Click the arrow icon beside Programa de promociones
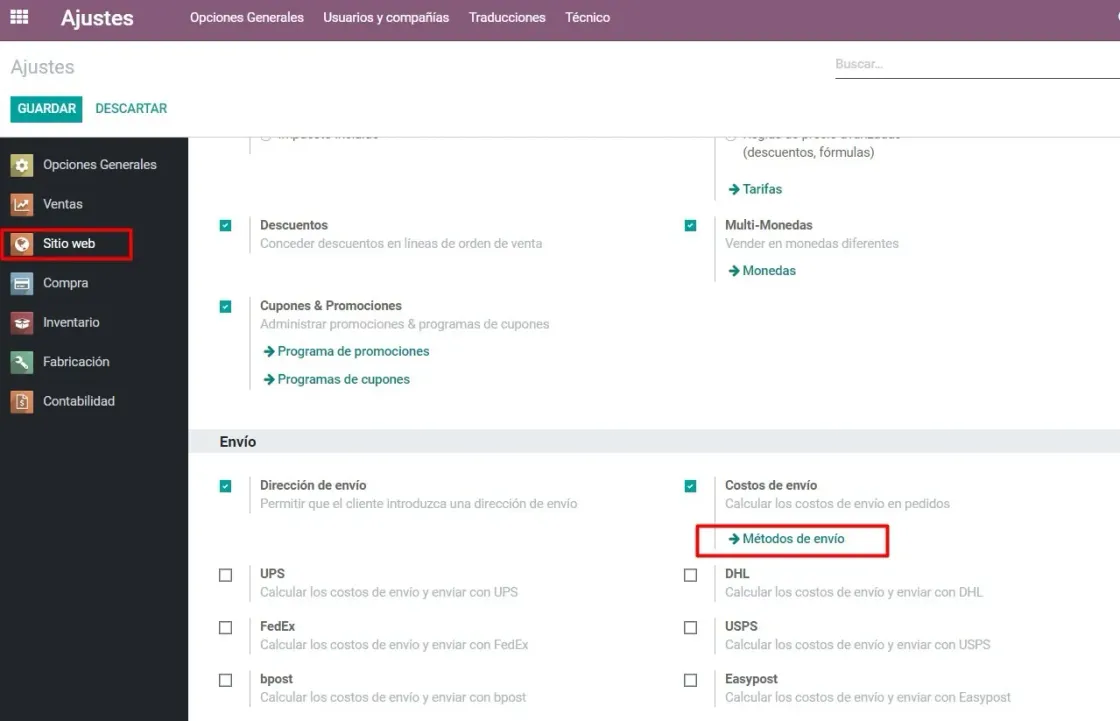1120x721 pixels. (269, 352)
